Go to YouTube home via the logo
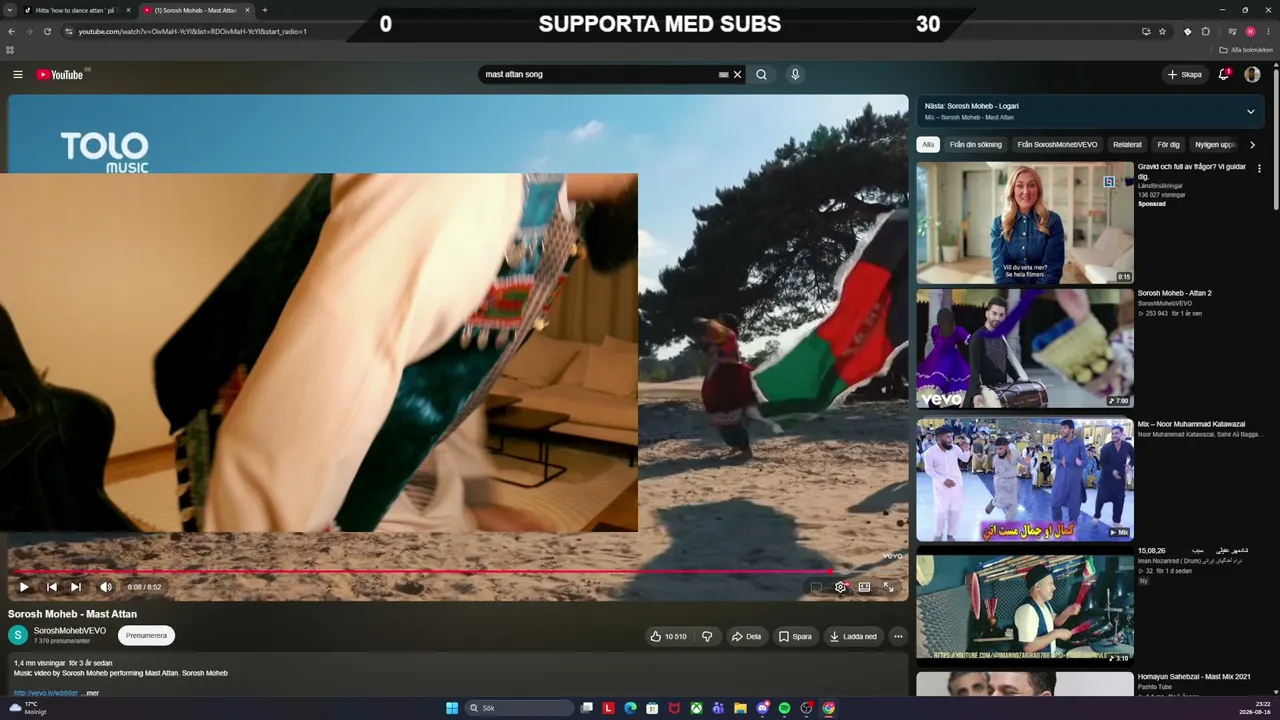Image resolution: width=1280 pixels, height=720 pixels. [x=60, y=74]
